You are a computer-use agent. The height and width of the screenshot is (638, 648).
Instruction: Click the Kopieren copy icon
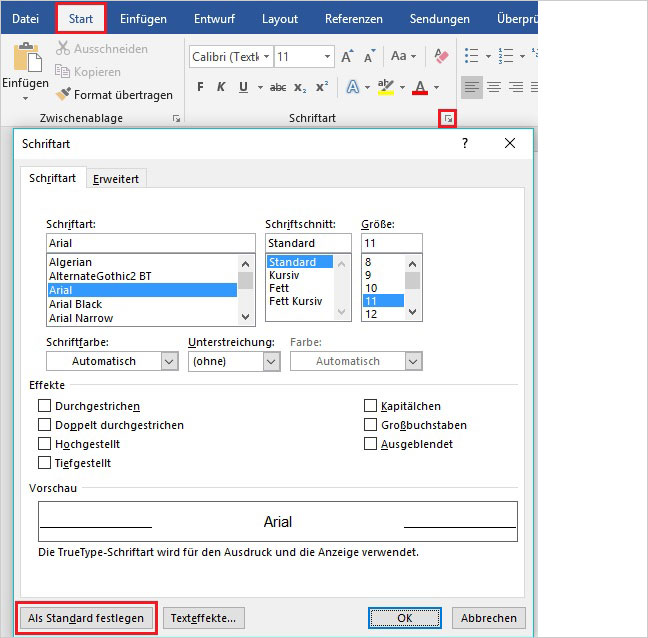click(62, 71)
